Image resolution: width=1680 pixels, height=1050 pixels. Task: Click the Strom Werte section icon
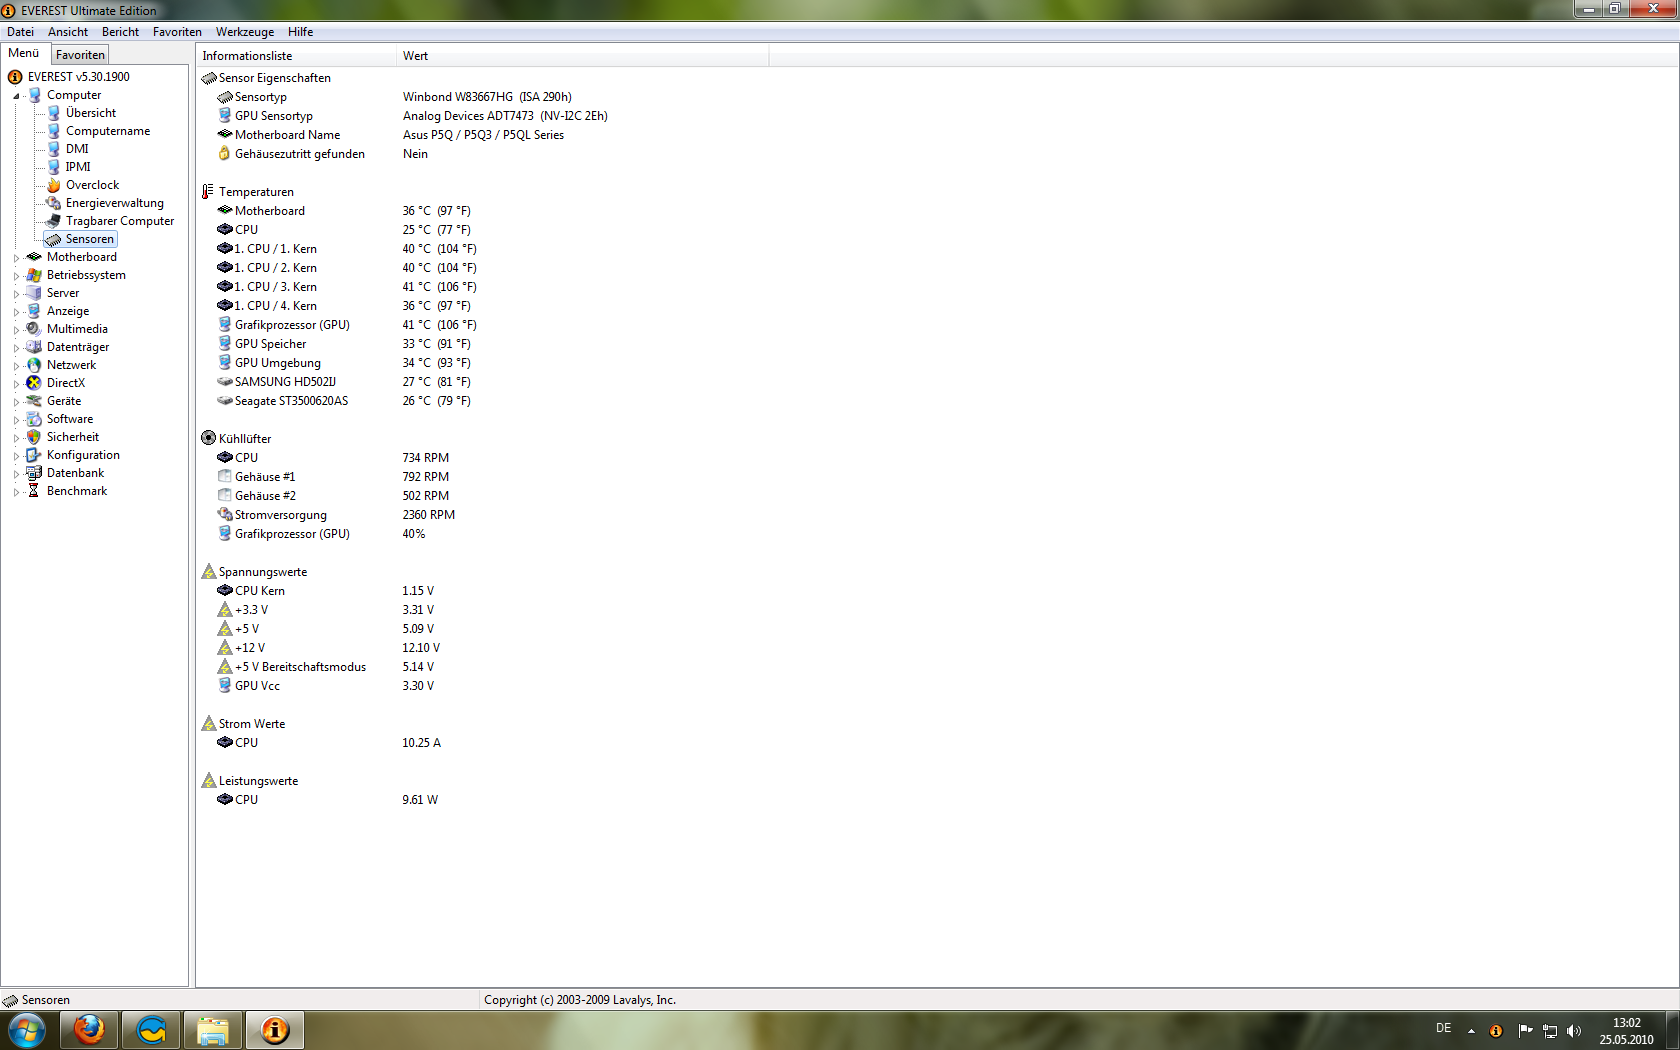click(x=209, y=724)
